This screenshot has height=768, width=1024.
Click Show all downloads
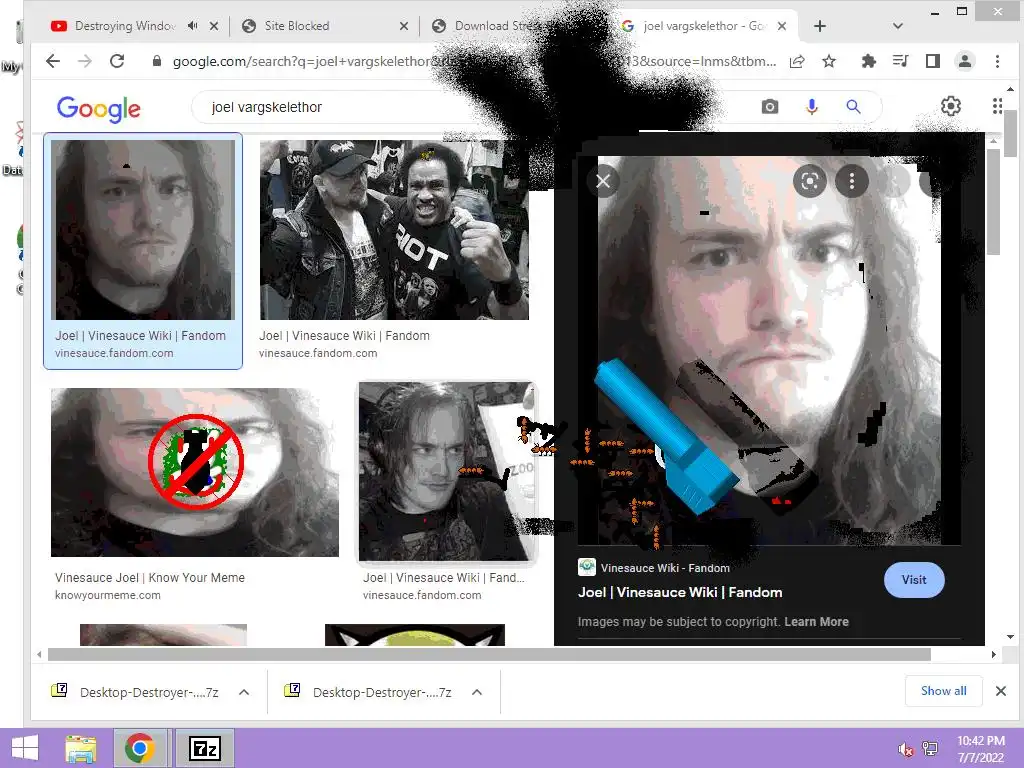[x=943, y=691]
